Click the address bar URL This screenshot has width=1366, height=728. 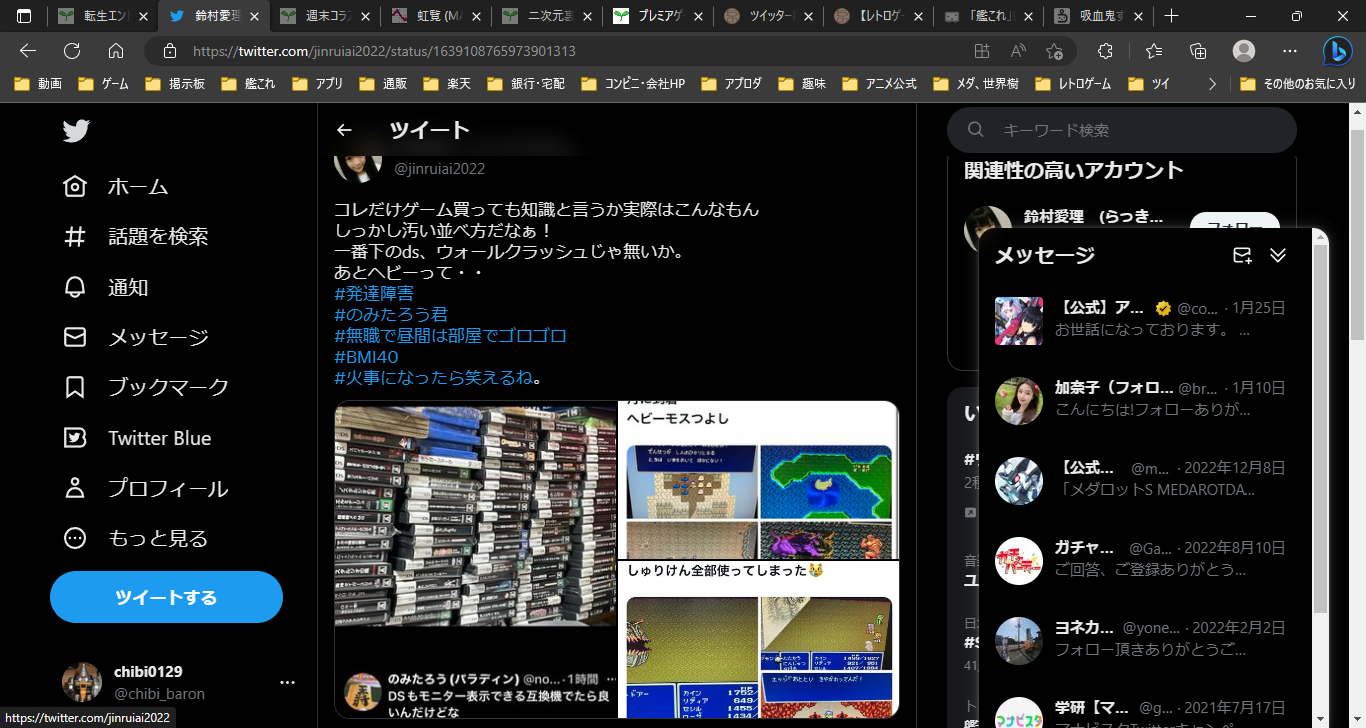tap(384, 51)
